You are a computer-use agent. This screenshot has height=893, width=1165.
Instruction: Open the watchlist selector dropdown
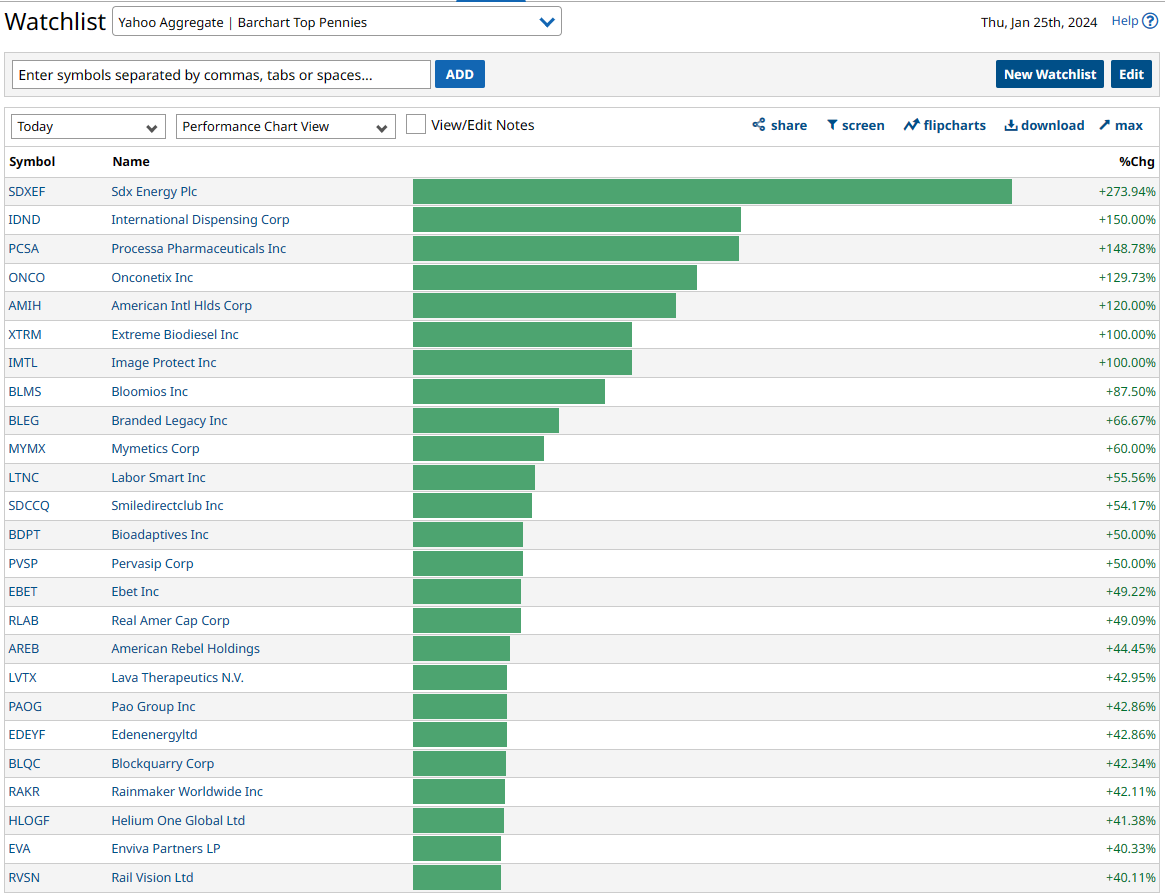coord(337,22)
